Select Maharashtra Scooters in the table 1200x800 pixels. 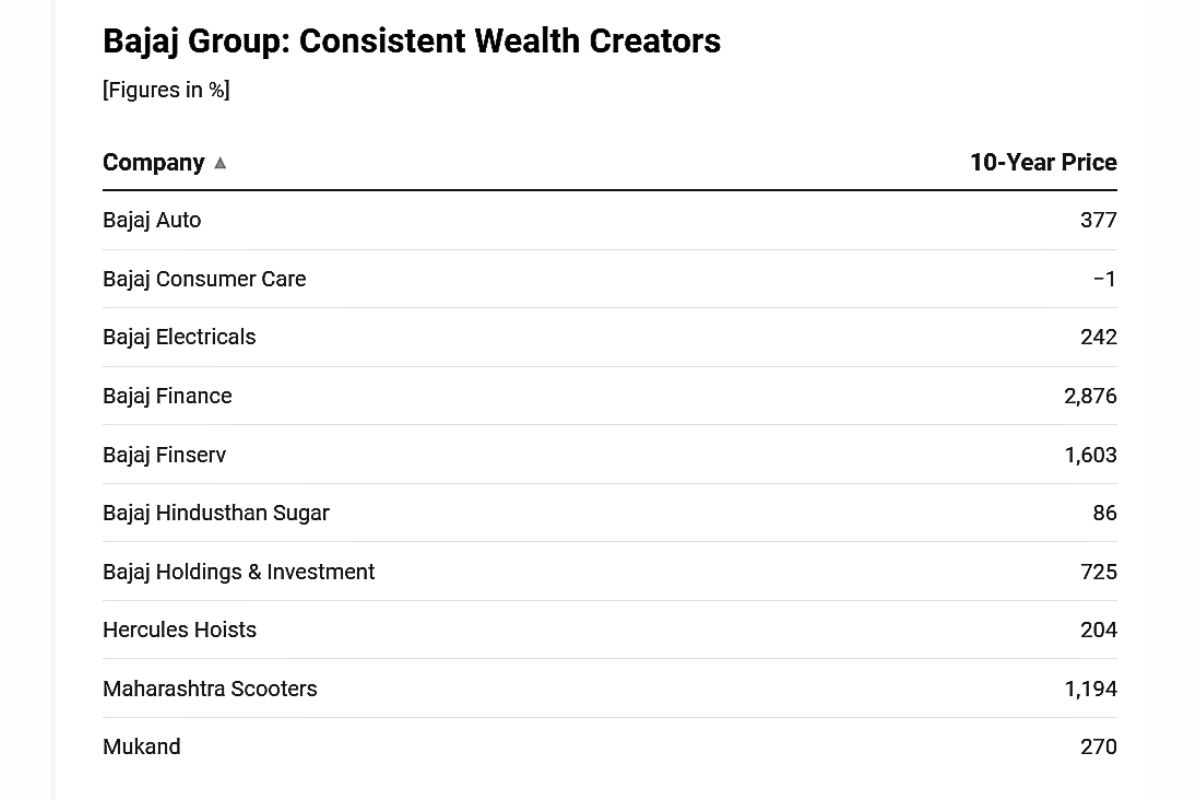point(210,689)
